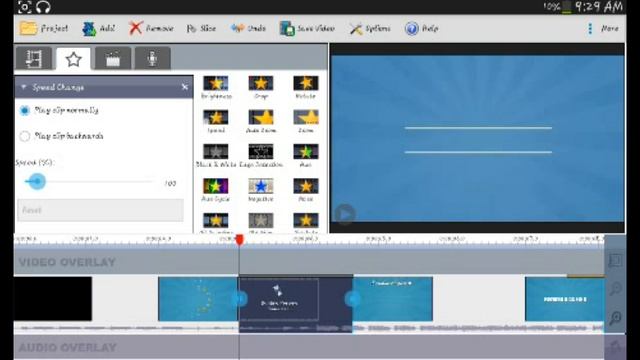Click the Audio Overlay track
This screenshot has width=640, height=360.
point(309,347)
